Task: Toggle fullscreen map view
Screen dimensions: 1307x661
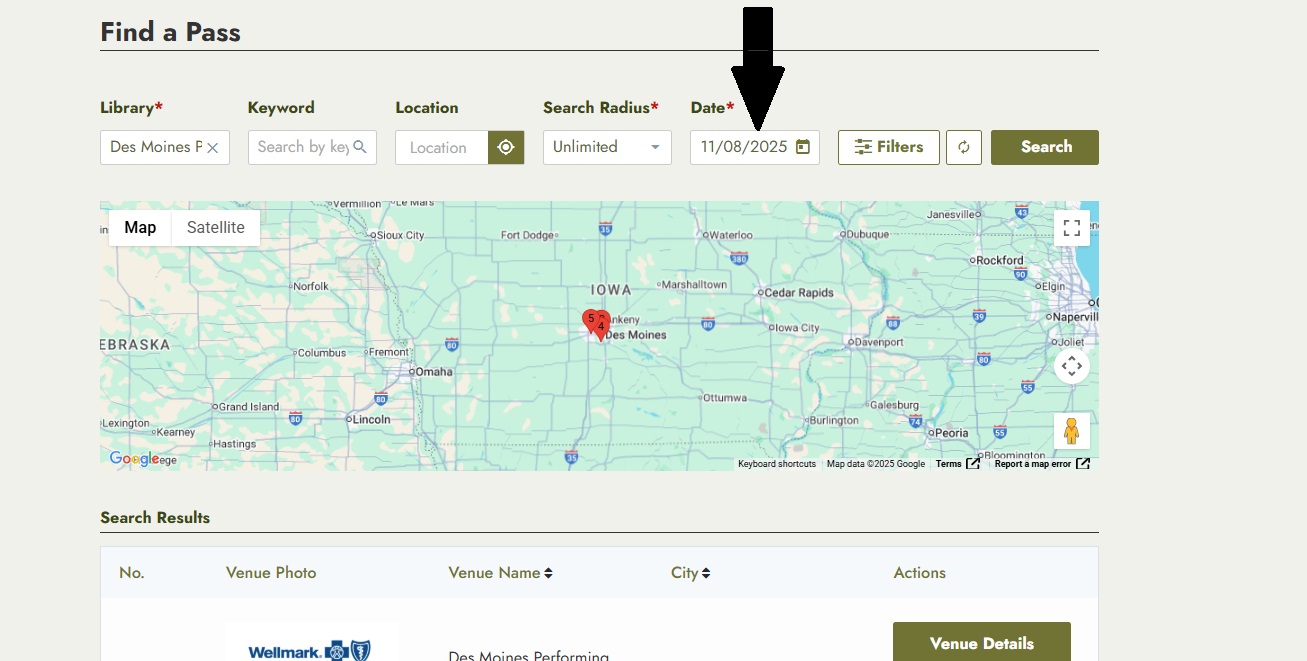Action: (x=1071, y=228)
